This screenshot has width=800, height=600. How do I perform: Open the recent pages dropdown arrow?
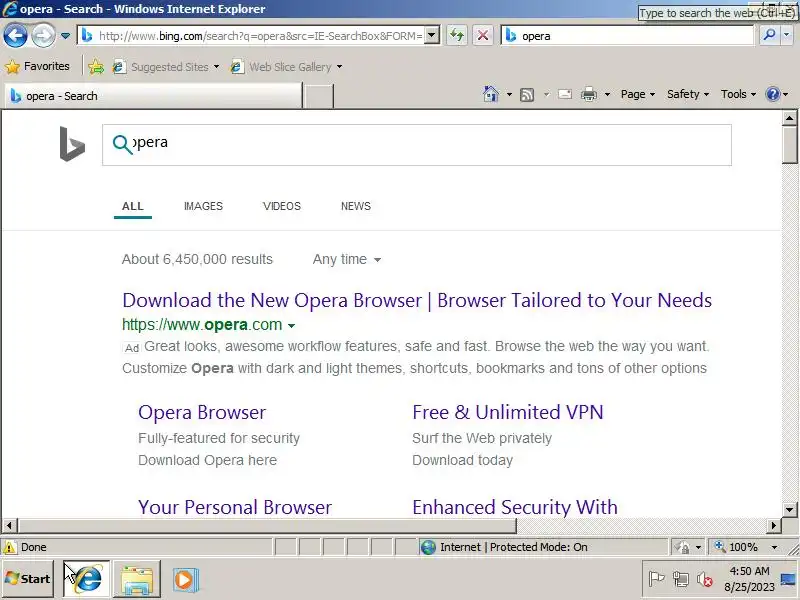tap(65, 36)
